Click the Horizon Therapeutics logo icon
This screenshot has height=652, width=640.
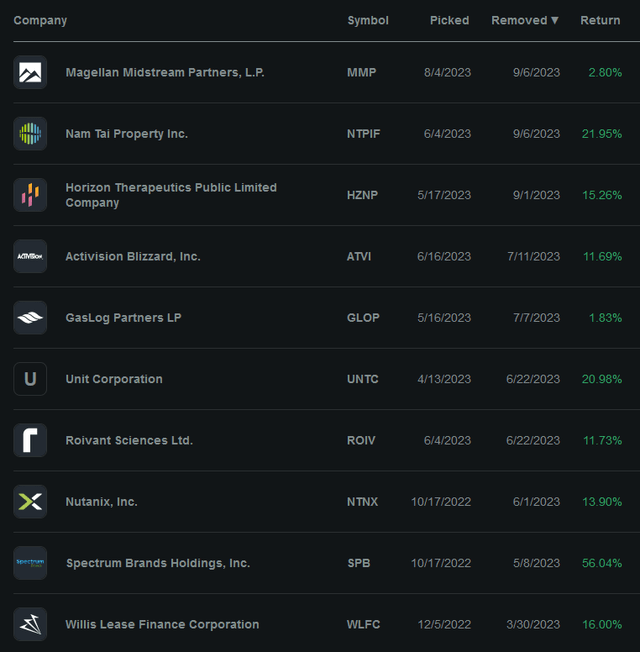pos(30,195)
